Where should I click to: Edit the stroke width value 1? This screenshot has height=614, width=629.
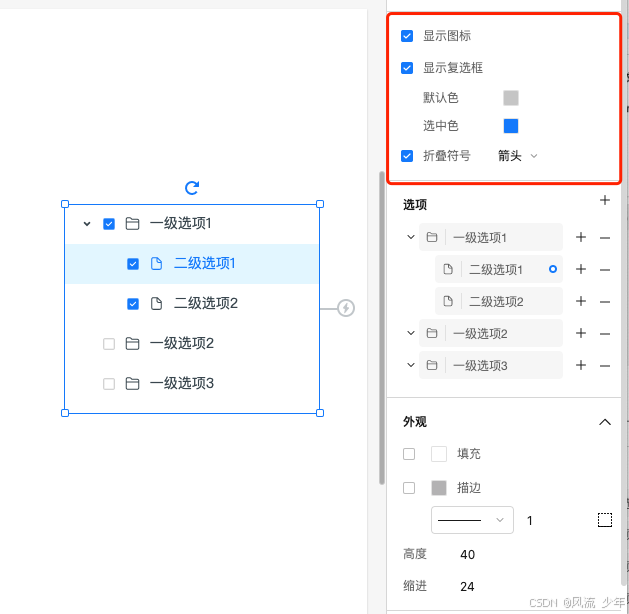pyautogui.click(x=530, y=521)
